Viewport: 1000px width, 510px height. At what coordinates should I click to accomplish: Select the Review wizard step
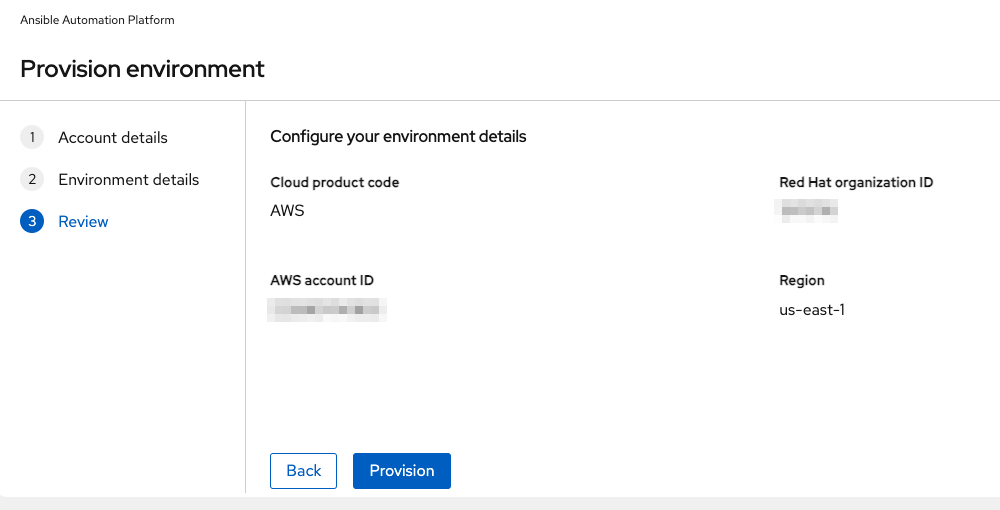[x=84, y=222]
